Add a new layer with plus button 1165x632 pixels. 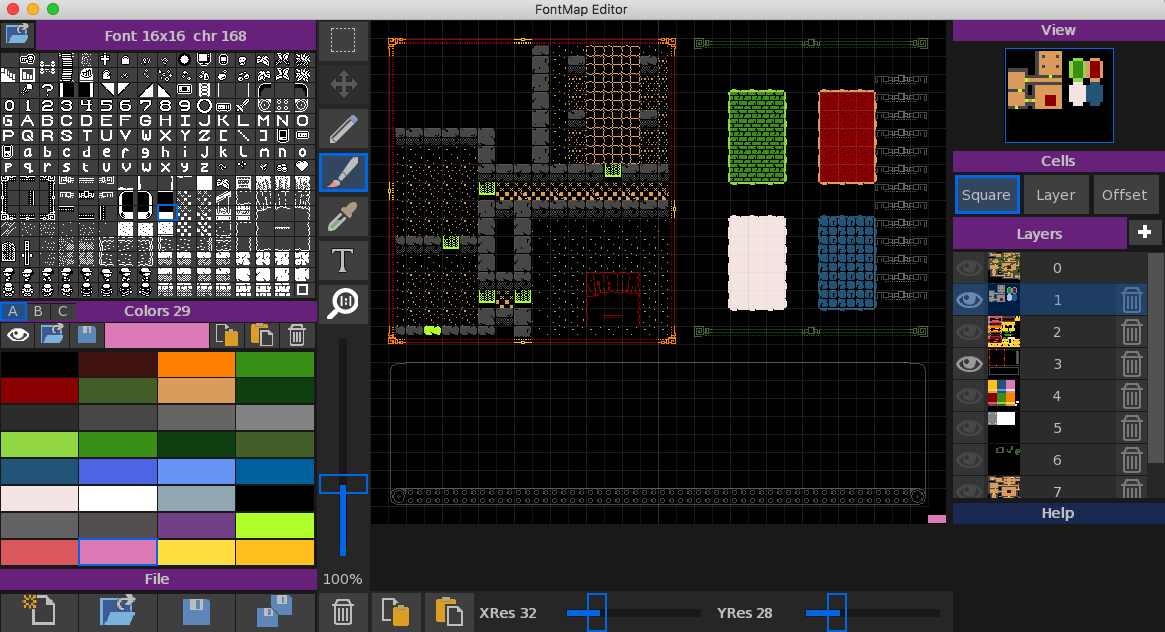click(x=1144, y=233)
